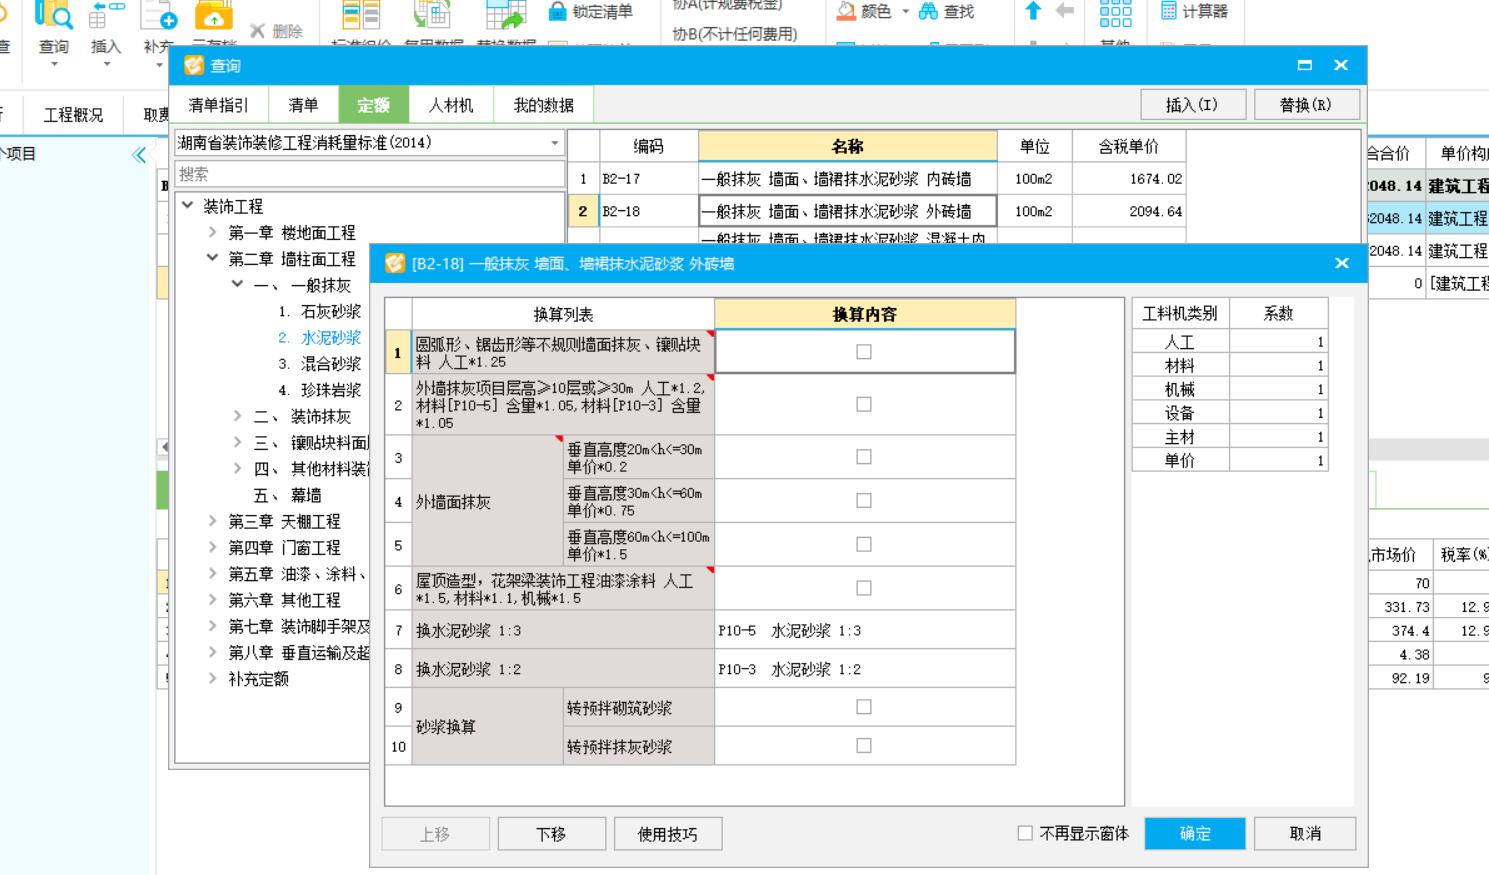Confirm with the 确定 button
The height and width of the screenshot is (875, 1489).
click(1195, 833)
